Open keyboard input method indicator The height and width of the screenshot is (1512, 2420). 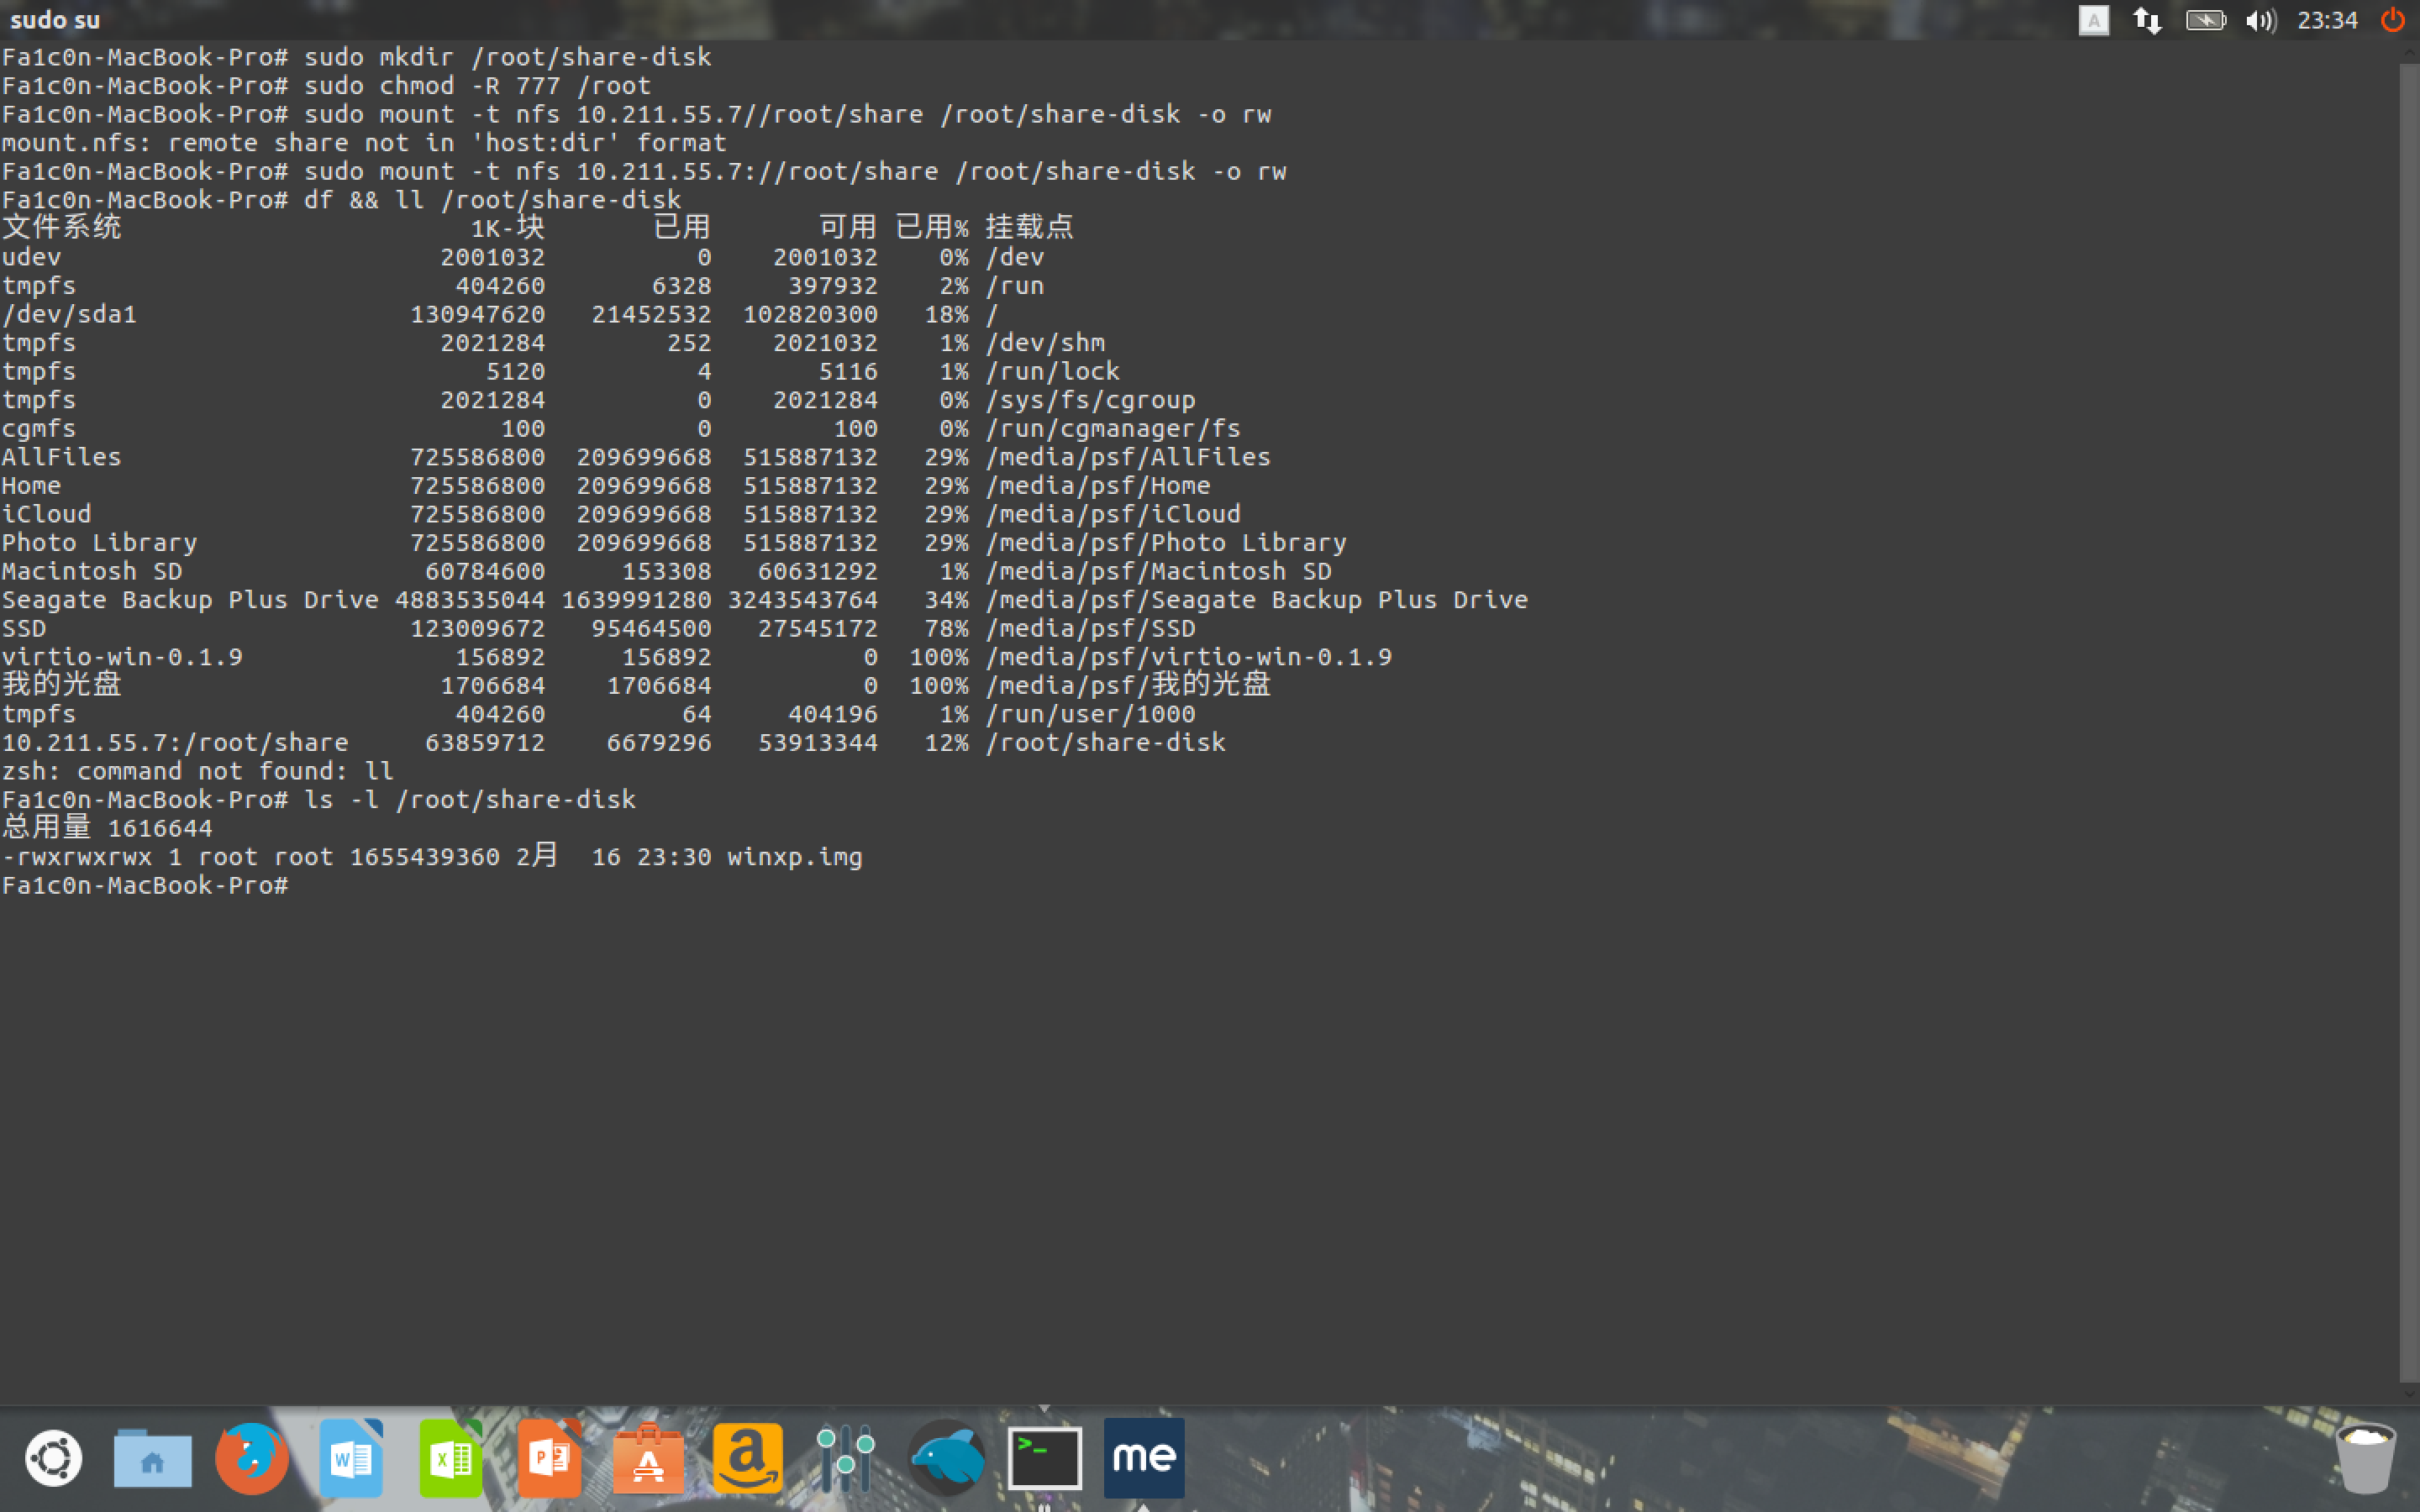[2093, 20]
